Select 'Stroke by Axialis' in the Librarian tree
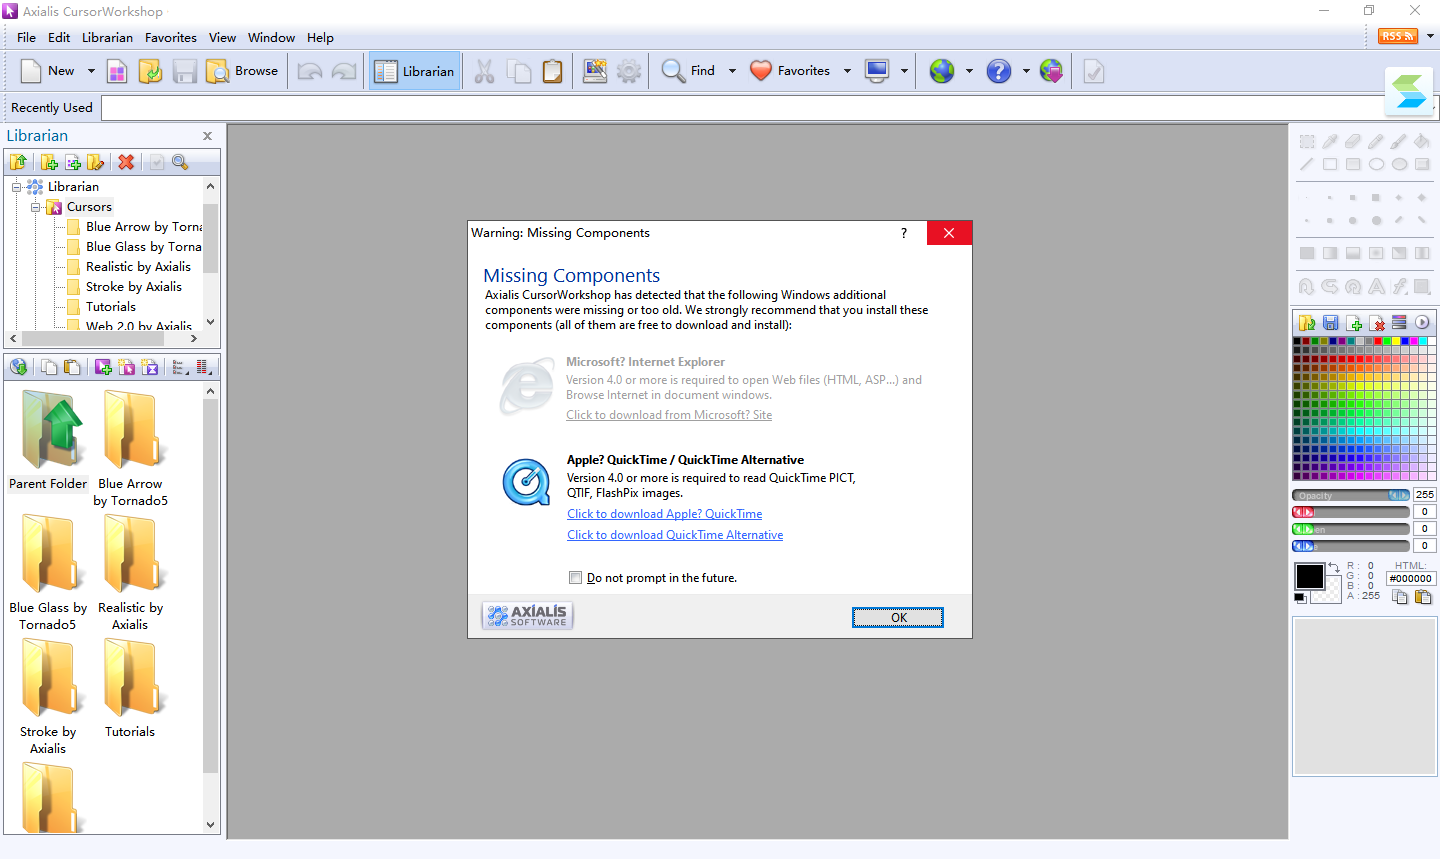The width and height of the screenshot is (1440, 859). [x=134, y=287]
